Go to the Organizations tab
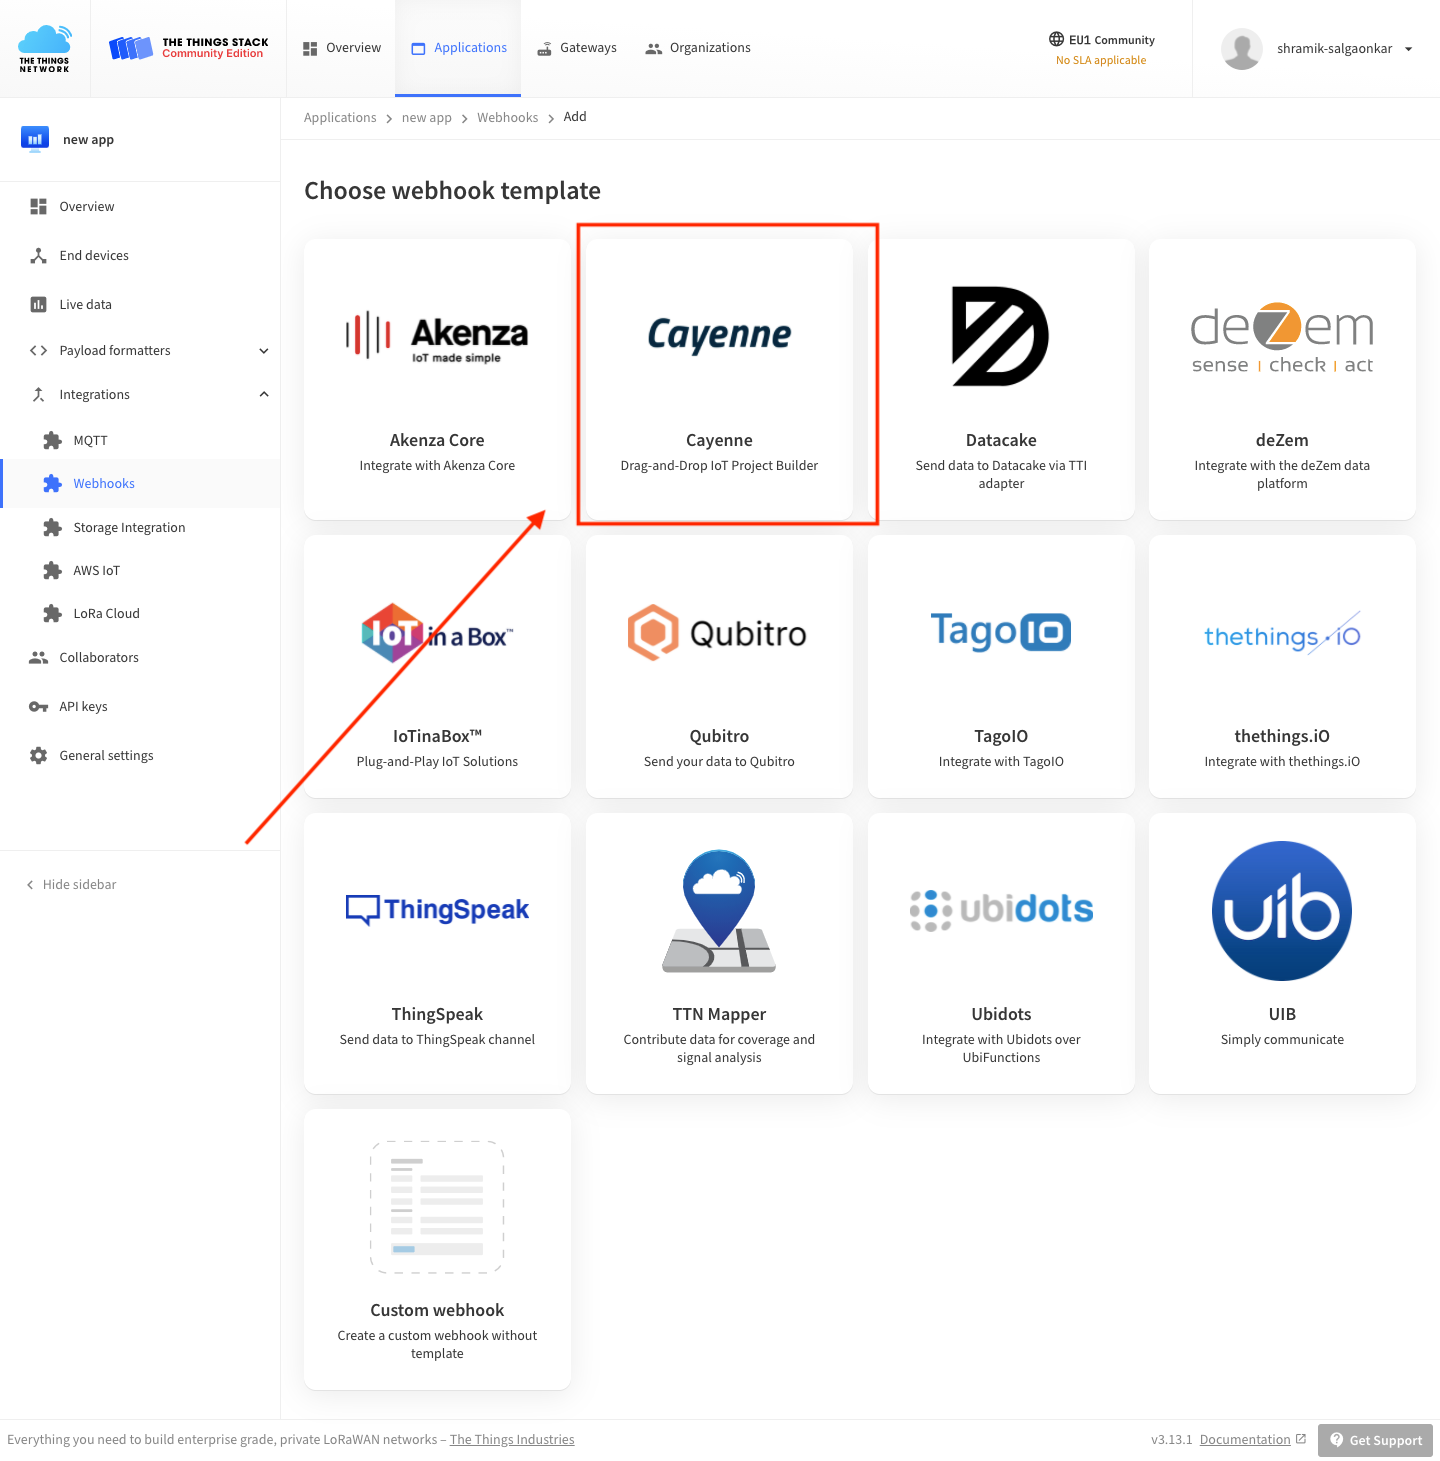Viewport: 1440px width, 1461px height. [x=697, y=48]
